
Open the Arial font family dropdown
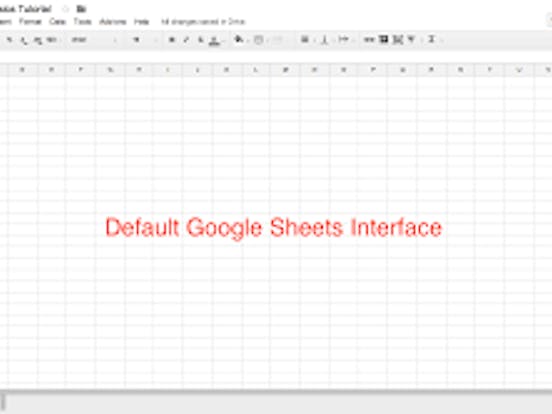click(x=94, y=40)
